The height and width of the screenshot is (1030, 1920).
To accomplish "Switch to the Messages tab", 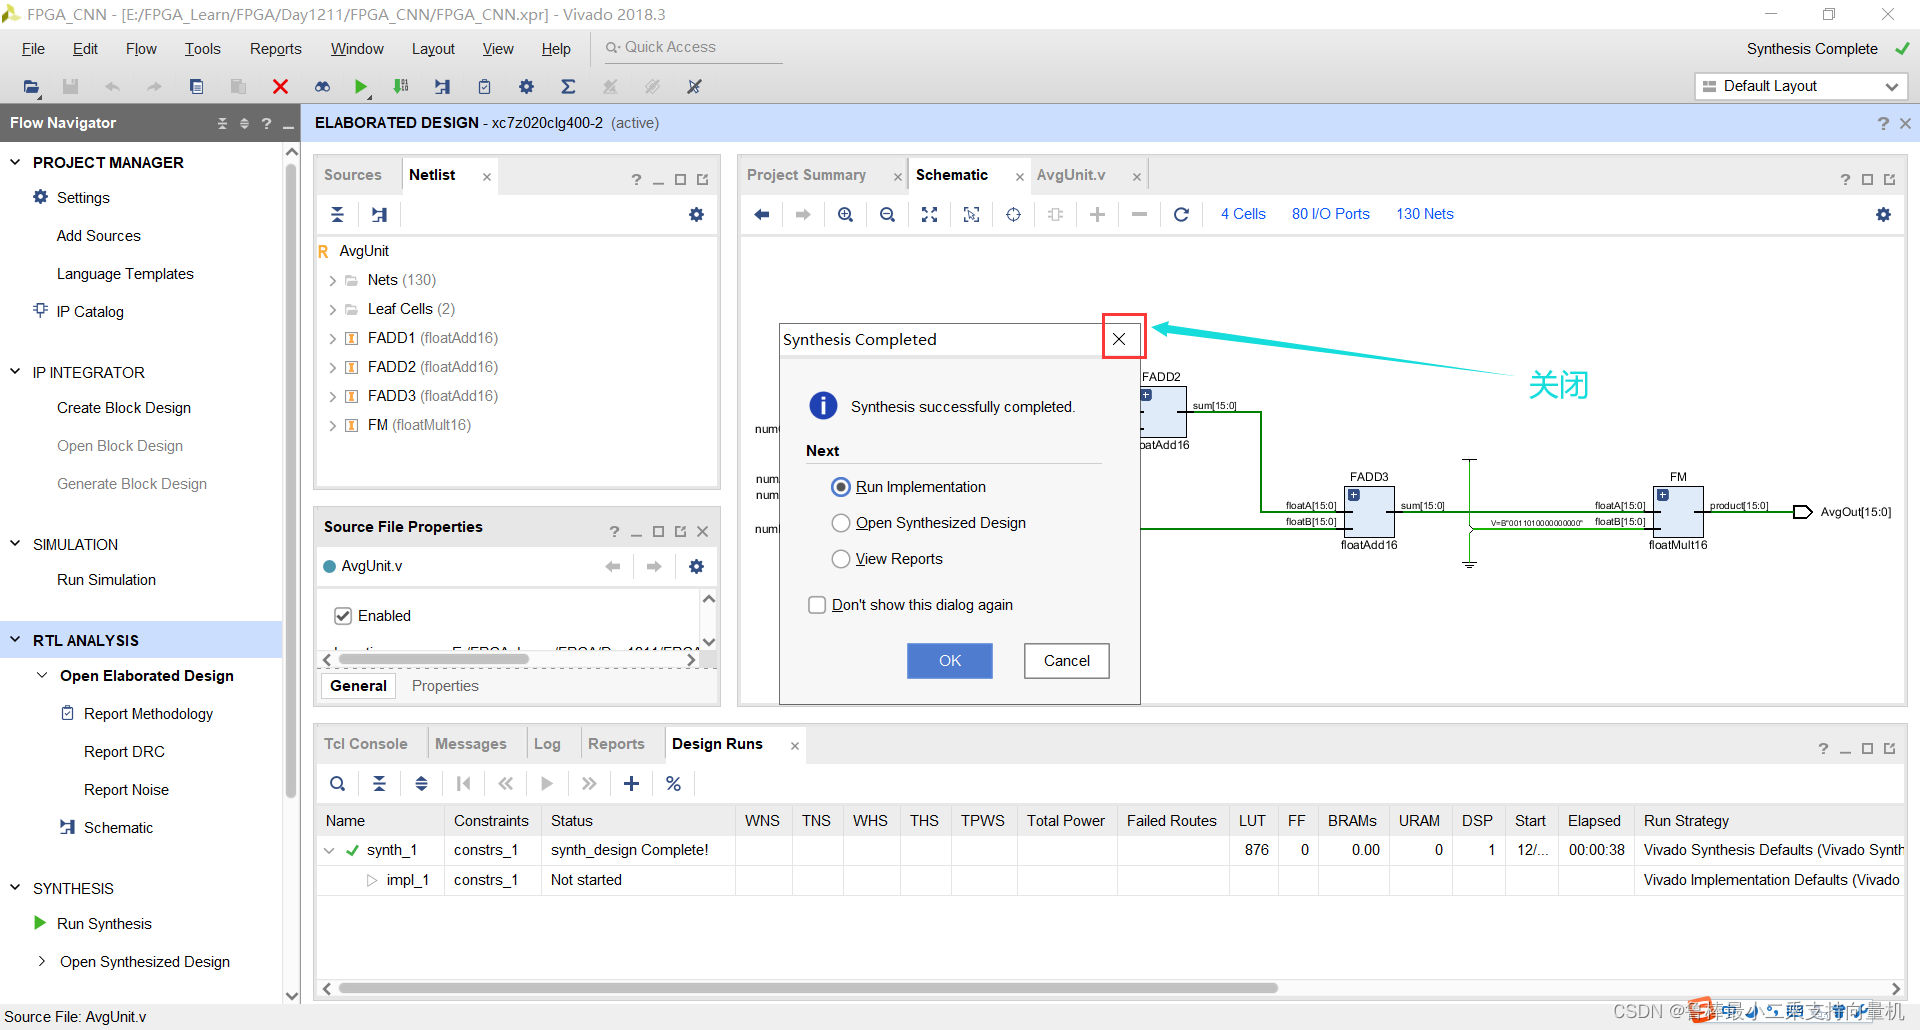I will 471,744.
